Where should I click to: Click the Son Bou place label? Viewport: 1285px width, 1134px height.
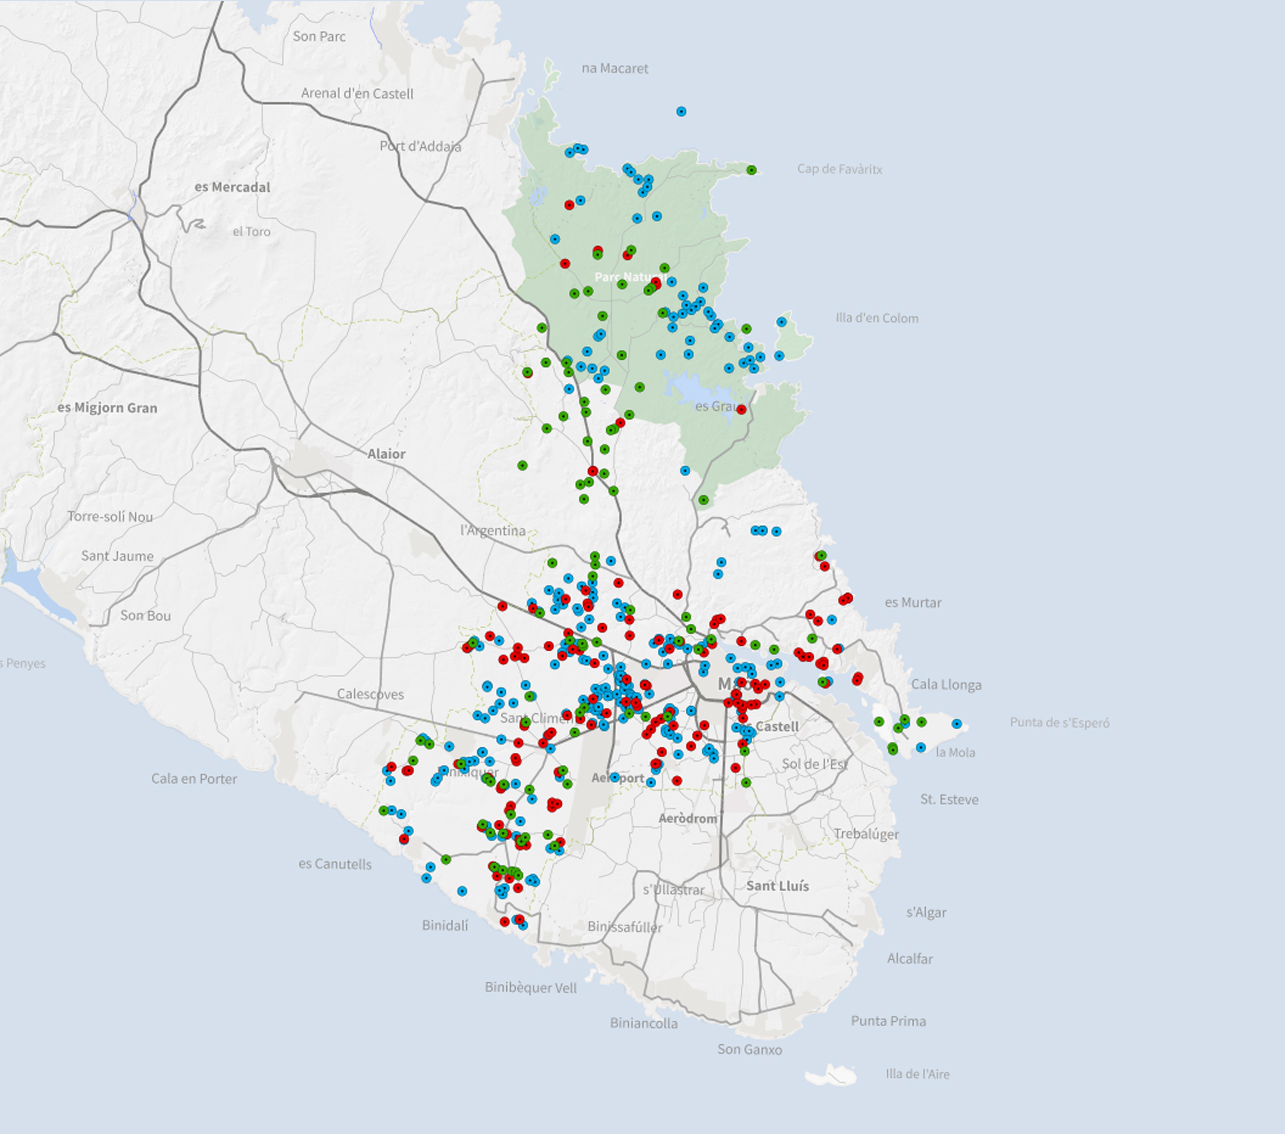pos(145,616)
